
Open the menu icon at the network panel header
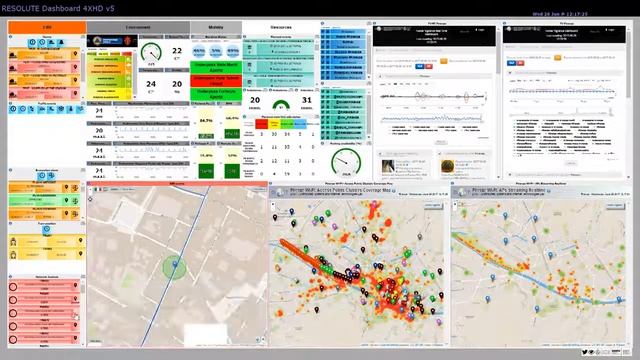point(83,277)
